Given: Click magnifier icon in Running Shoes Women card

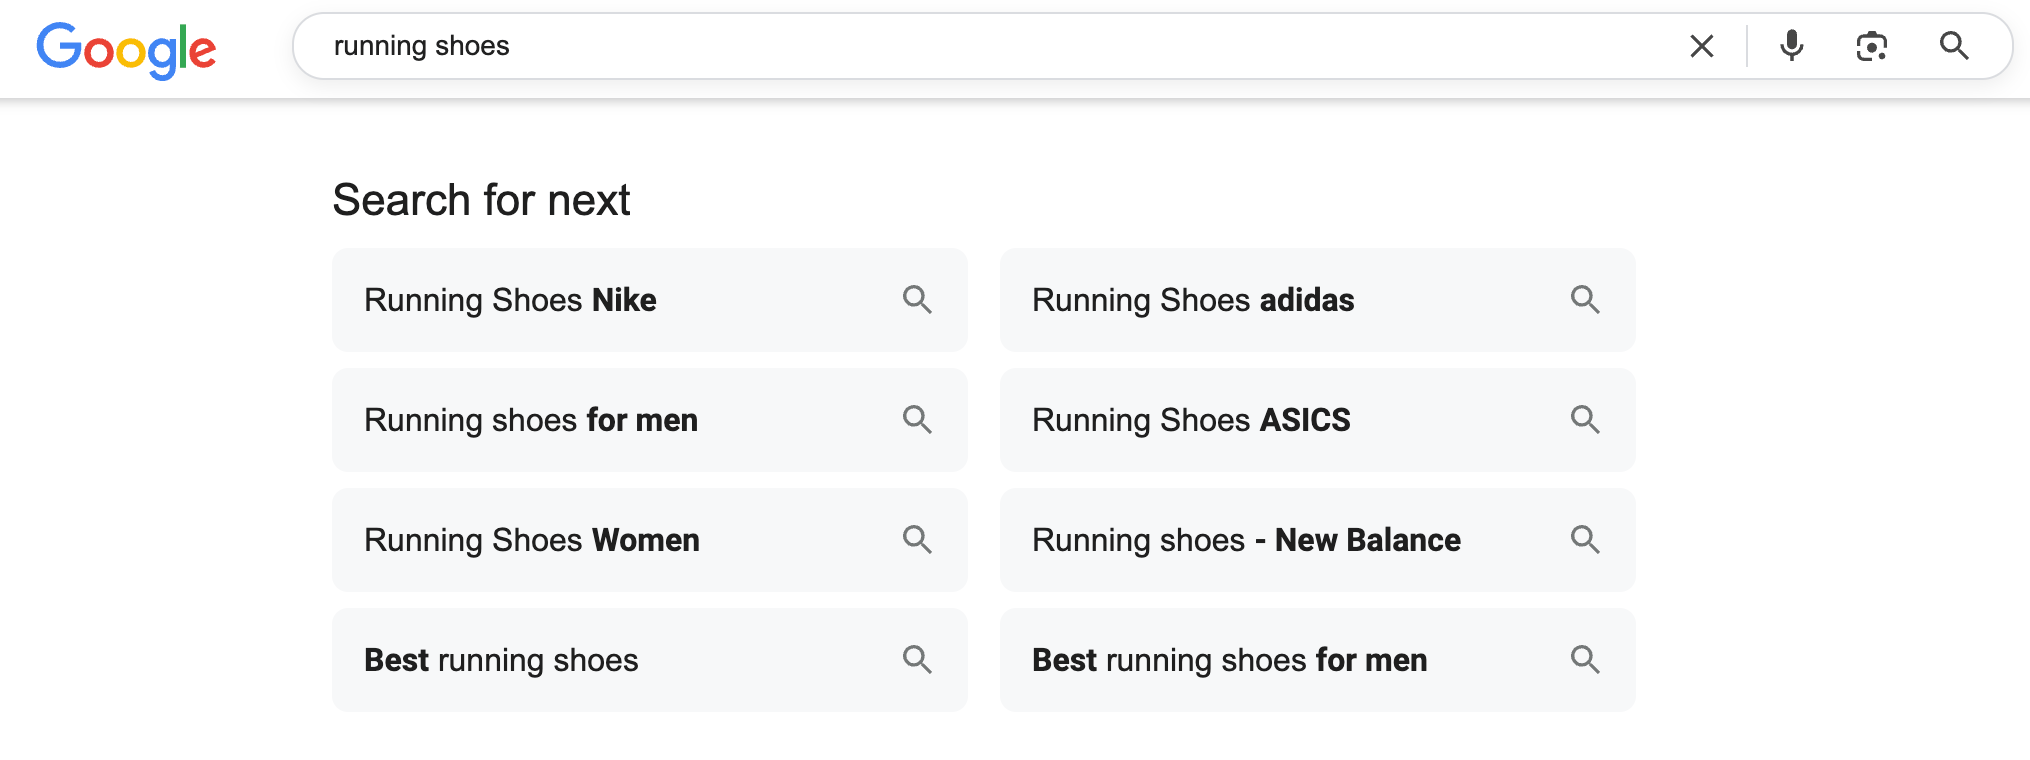Looking at the screenshot, I should pyautogui.click(x=917, y=540).
